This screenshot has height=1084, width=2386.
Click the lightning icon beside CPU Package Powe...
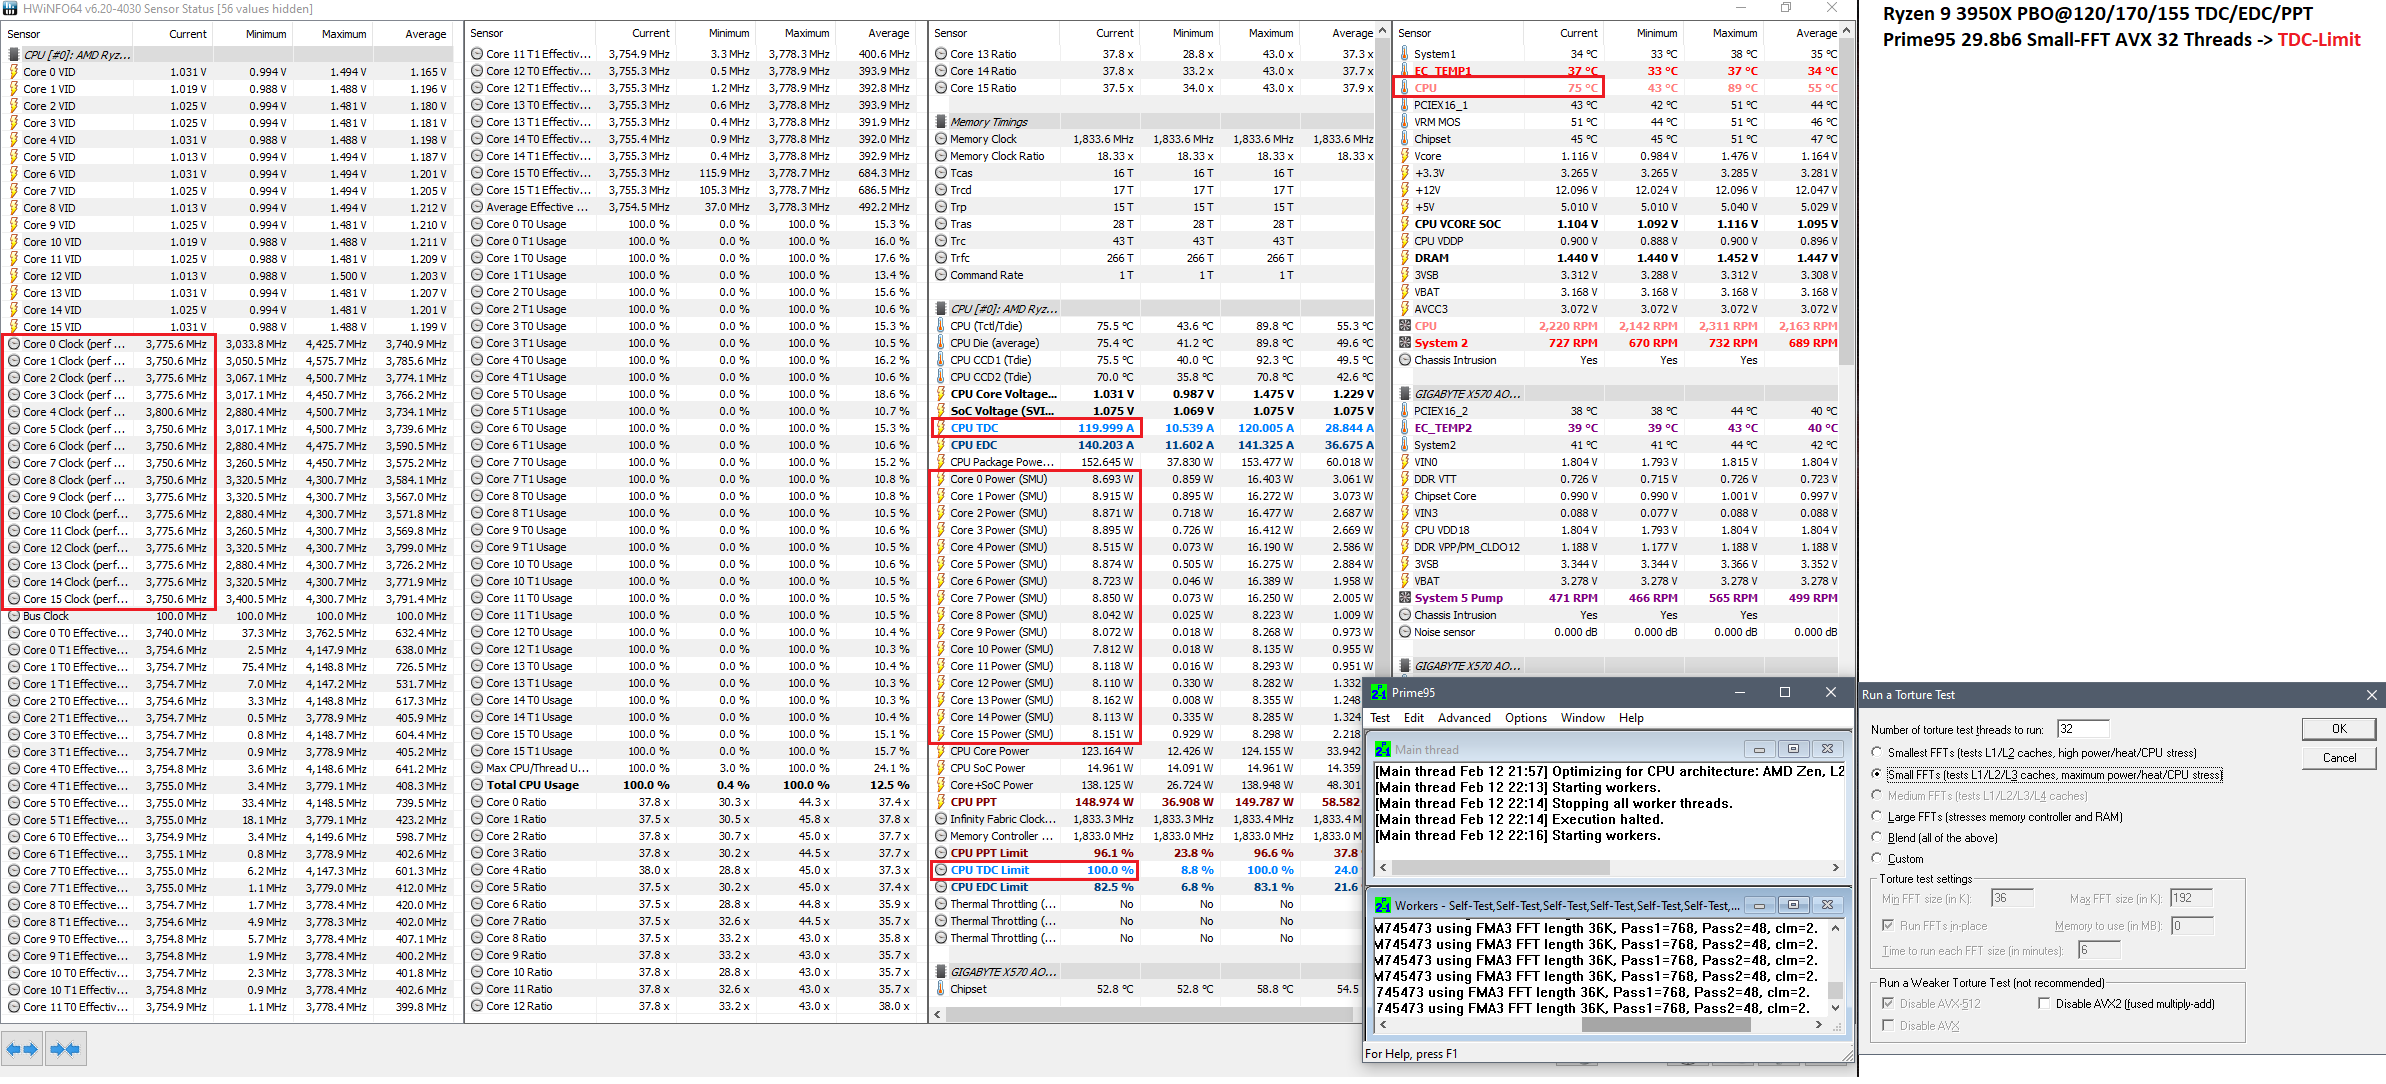(x=941, y=462)
